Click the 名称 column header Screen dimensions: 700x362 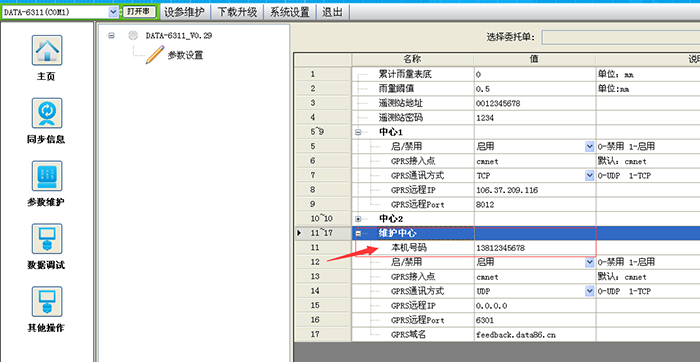point(412,59)
